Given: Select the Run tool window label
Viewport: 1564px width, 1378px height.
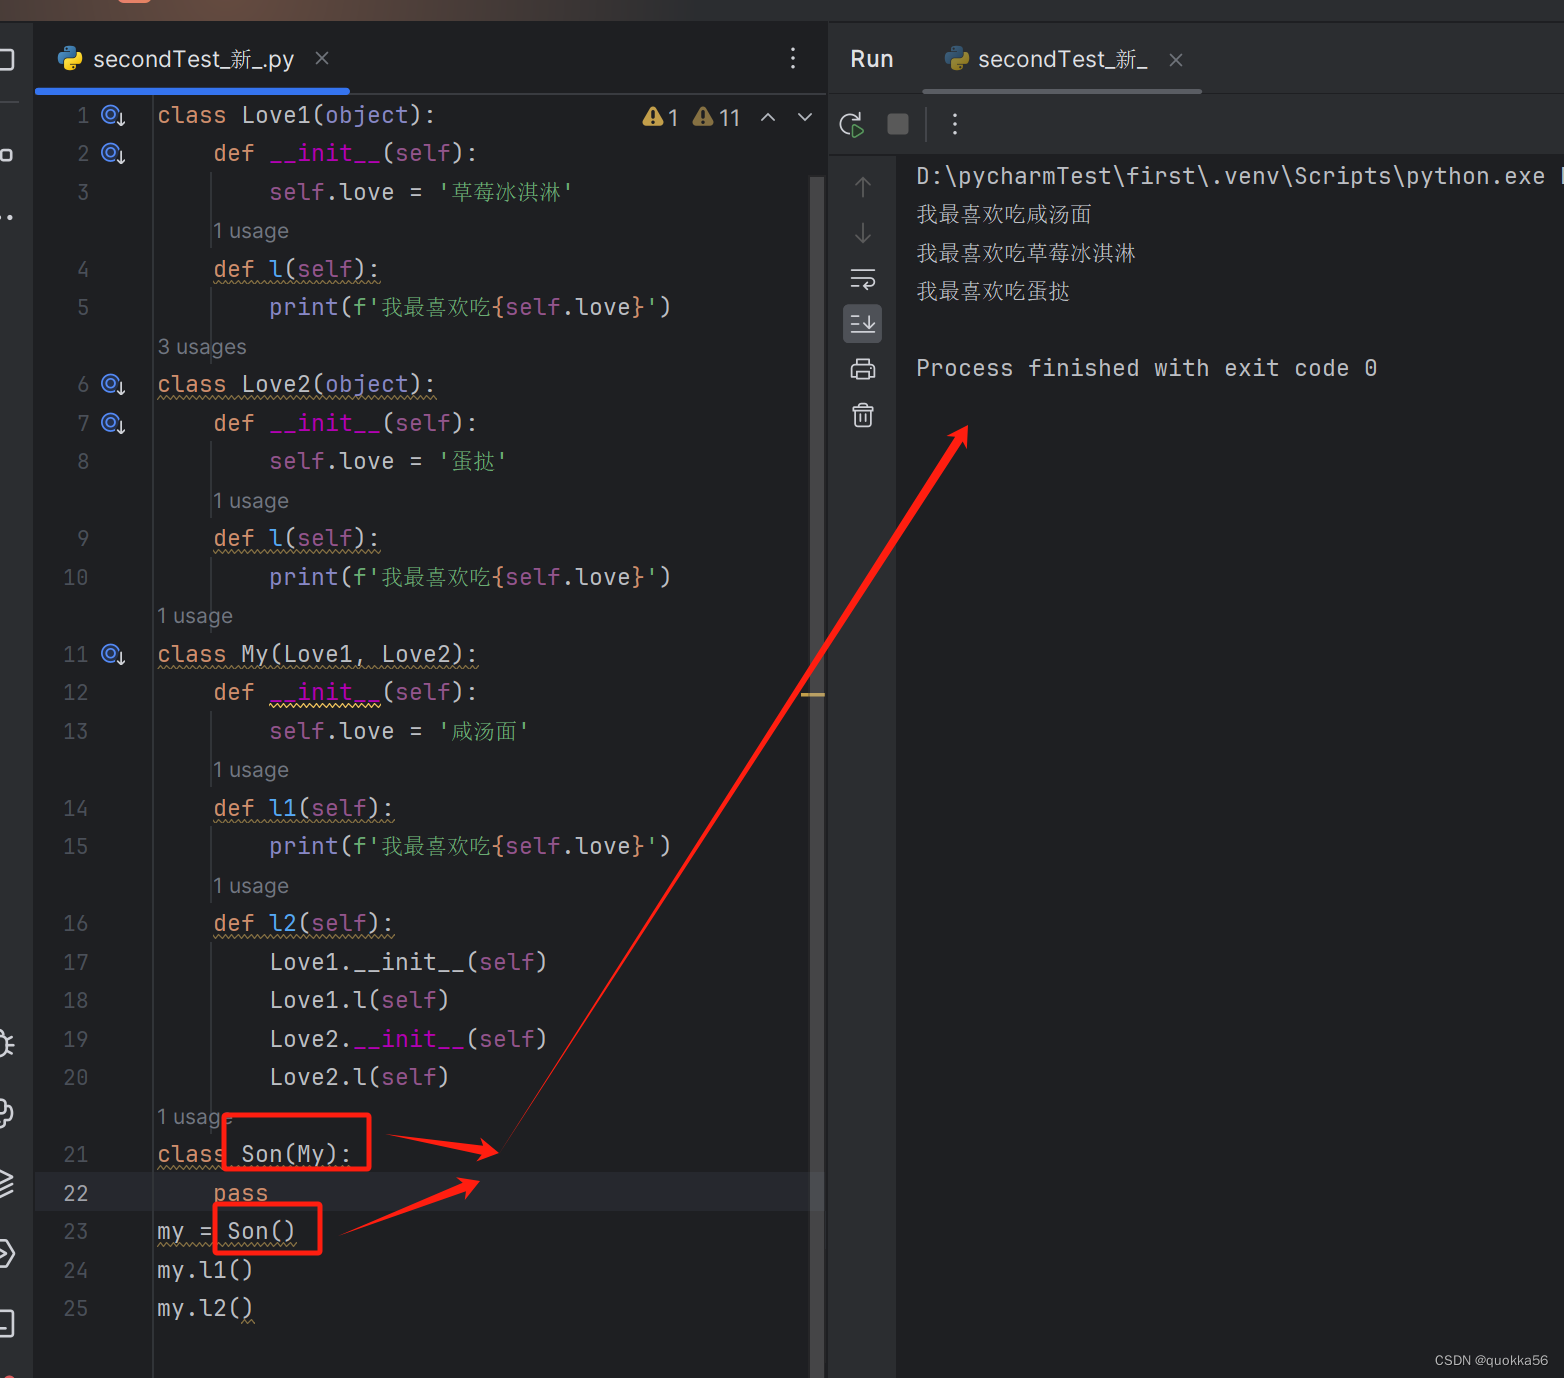Looking at the screenshot, I should [x=872, y=59].
